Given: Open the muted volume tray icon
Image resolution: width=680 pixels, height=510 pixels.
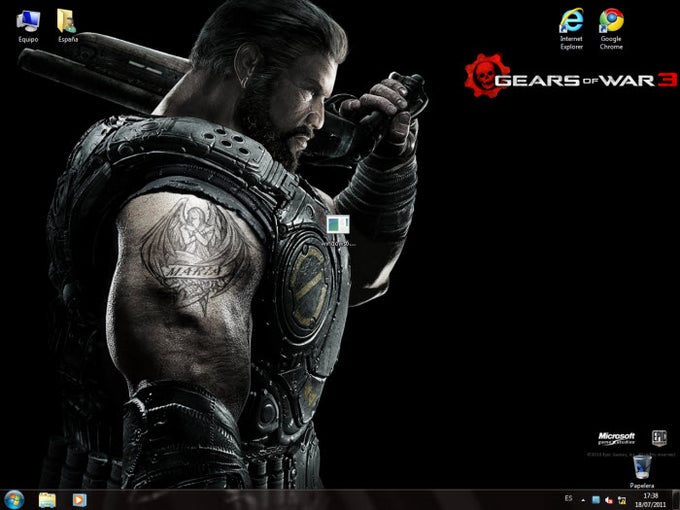Looking at the screenshot, I should (x=609, y=500).
